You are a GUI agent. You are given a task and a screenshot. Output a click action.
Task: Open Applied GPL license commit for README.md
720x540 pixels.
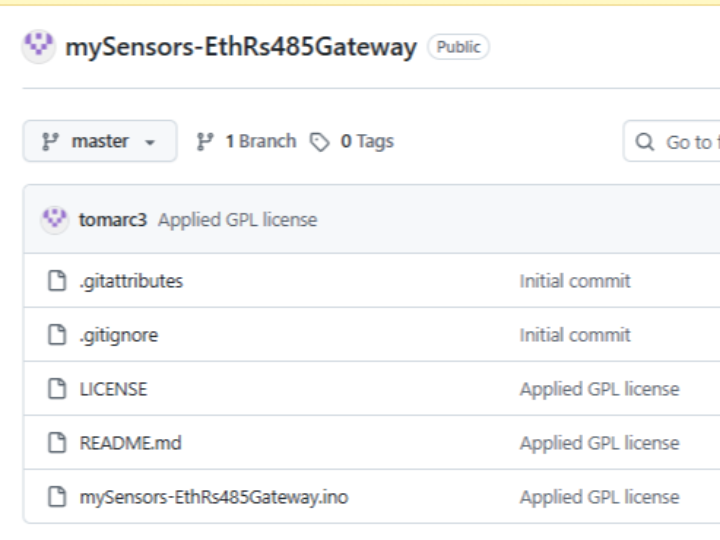(x=599, y=443)
